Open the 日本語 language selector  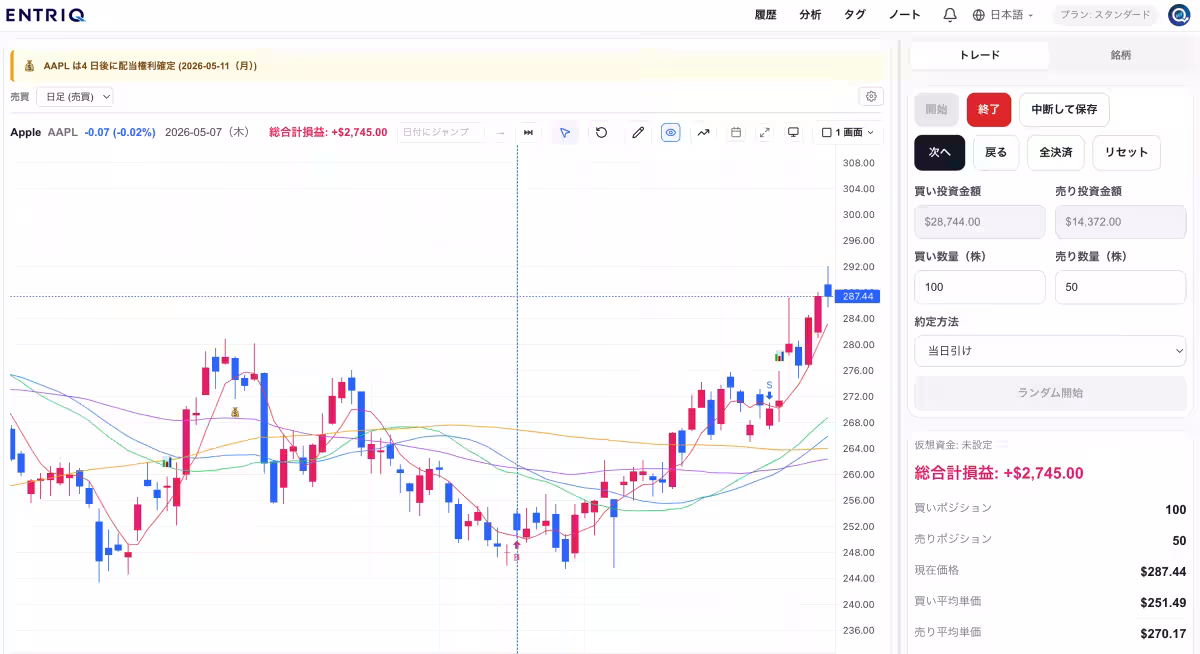(1003, 15)
